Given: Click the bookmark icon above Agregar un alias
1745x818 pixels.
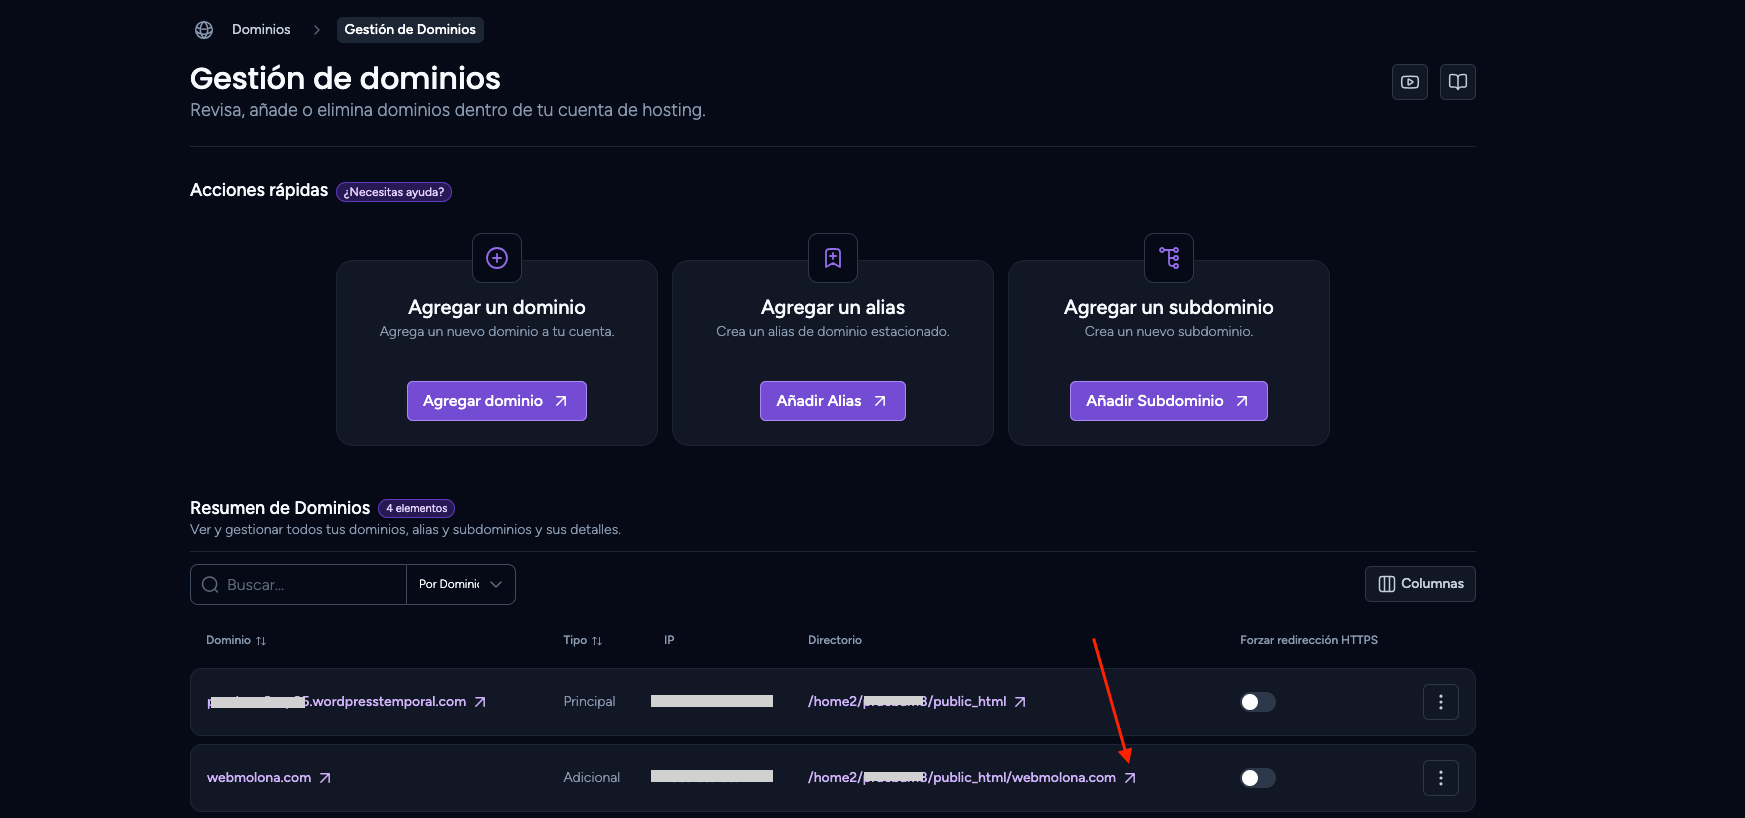Looking at the screenshot, I should point(833,258).
